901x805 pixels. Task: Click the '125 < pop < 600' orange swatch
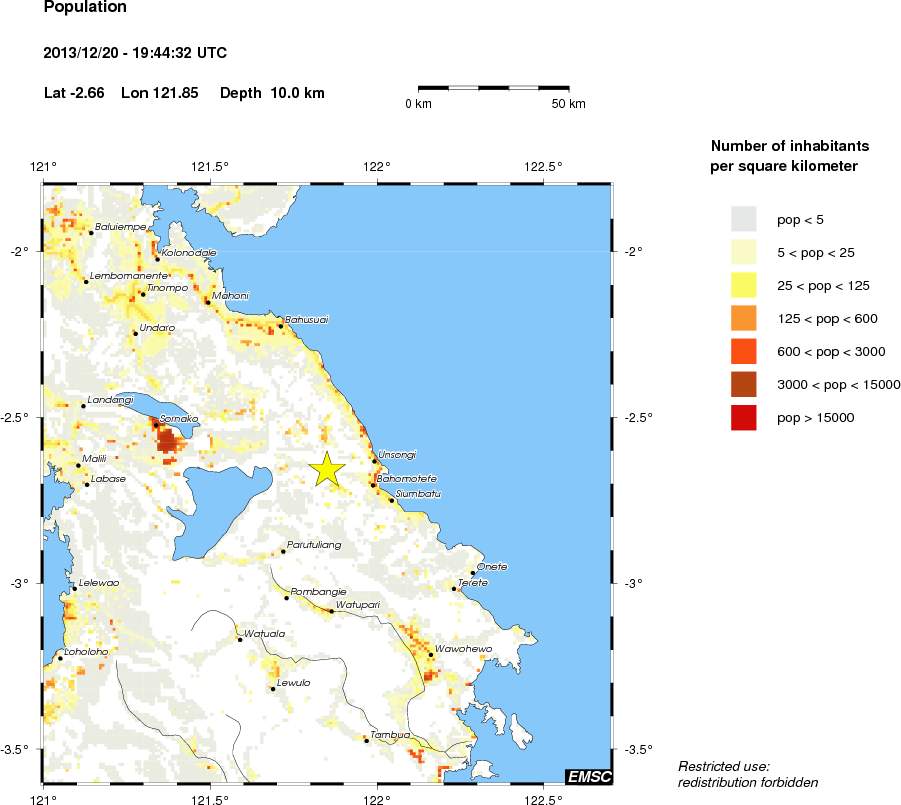tap(745, 318)
